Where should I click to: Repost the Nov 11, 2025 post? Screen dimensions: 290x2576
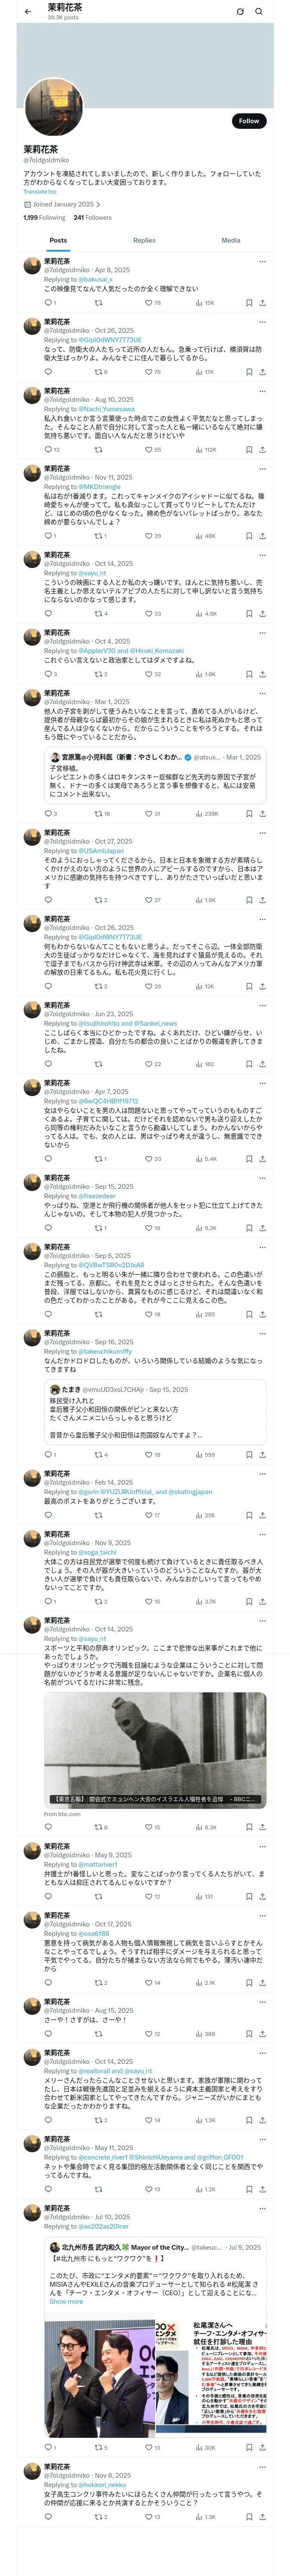98,536
